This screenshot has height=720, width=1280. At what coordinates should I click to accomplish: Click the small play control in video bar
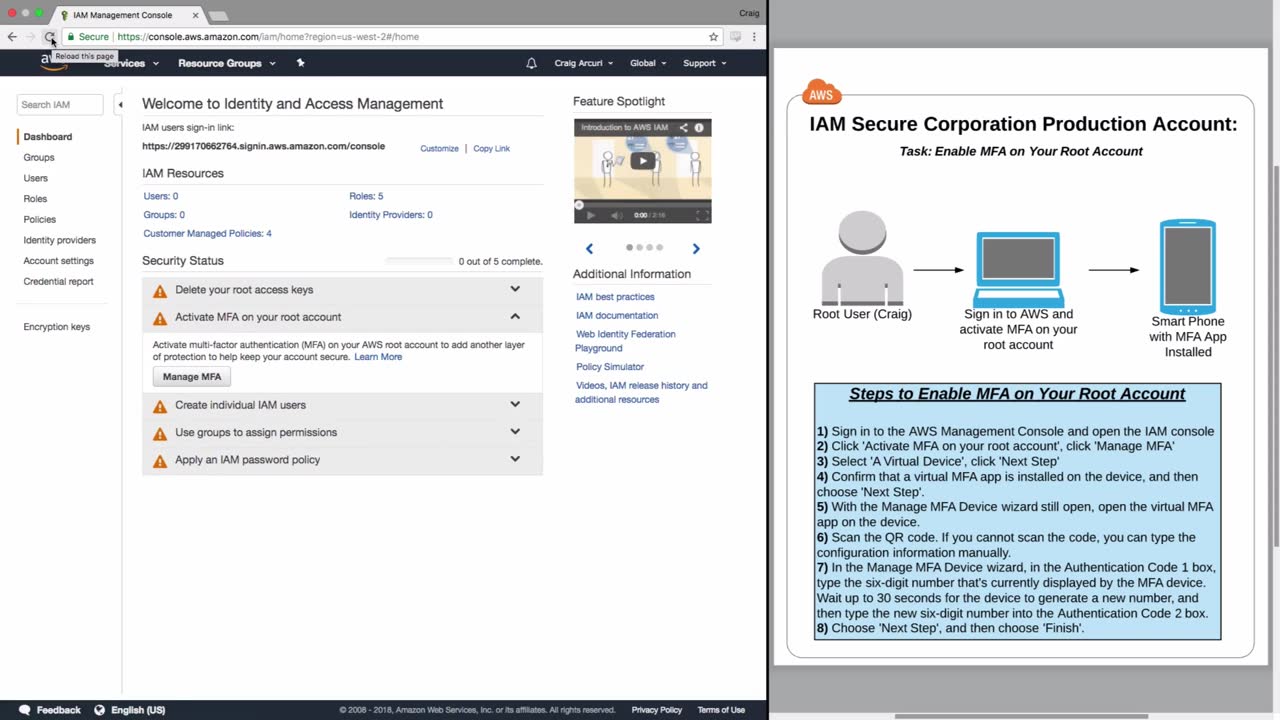point(590,215)
